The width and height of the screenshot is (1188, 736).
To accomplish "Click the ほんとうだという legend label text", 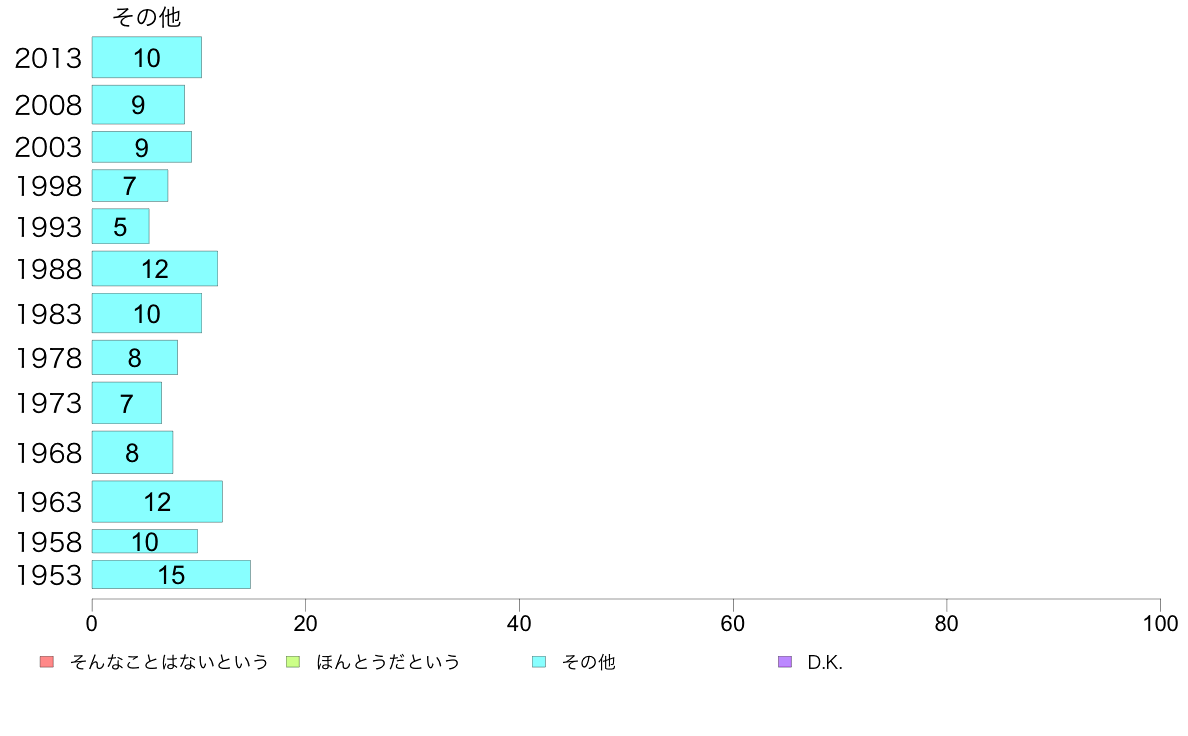I will point(388,662).
